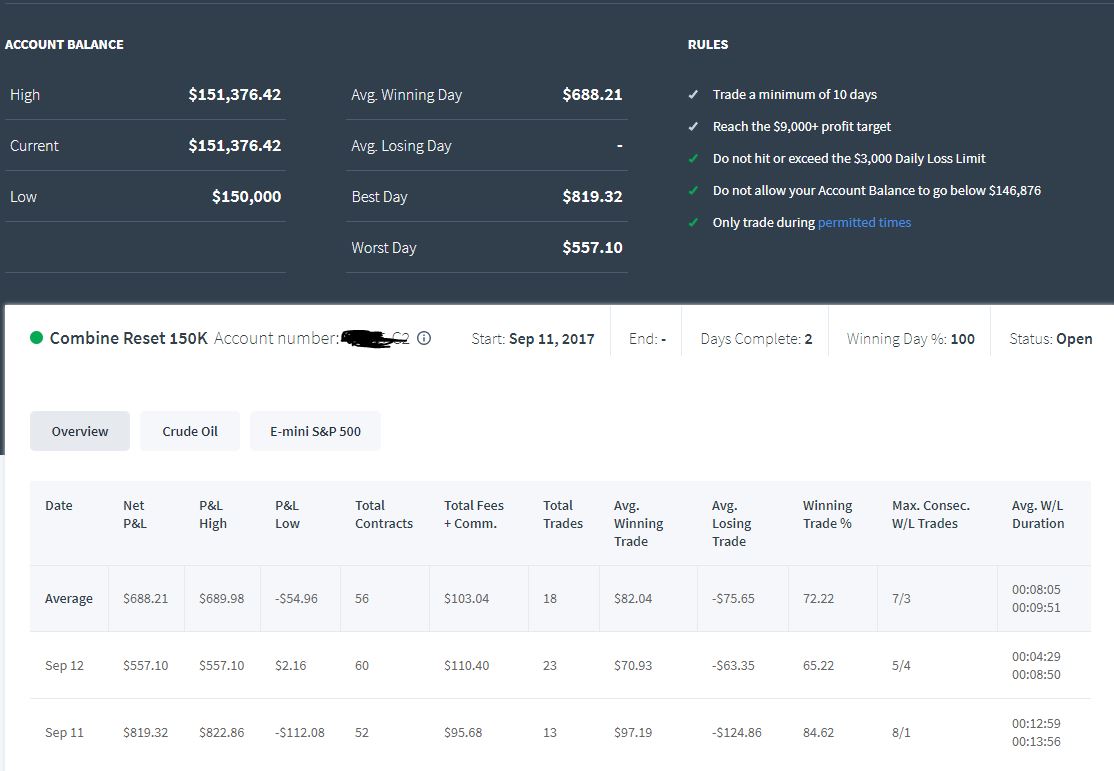Click the green status dot beside Combine Reset 150K

point(36,338)
